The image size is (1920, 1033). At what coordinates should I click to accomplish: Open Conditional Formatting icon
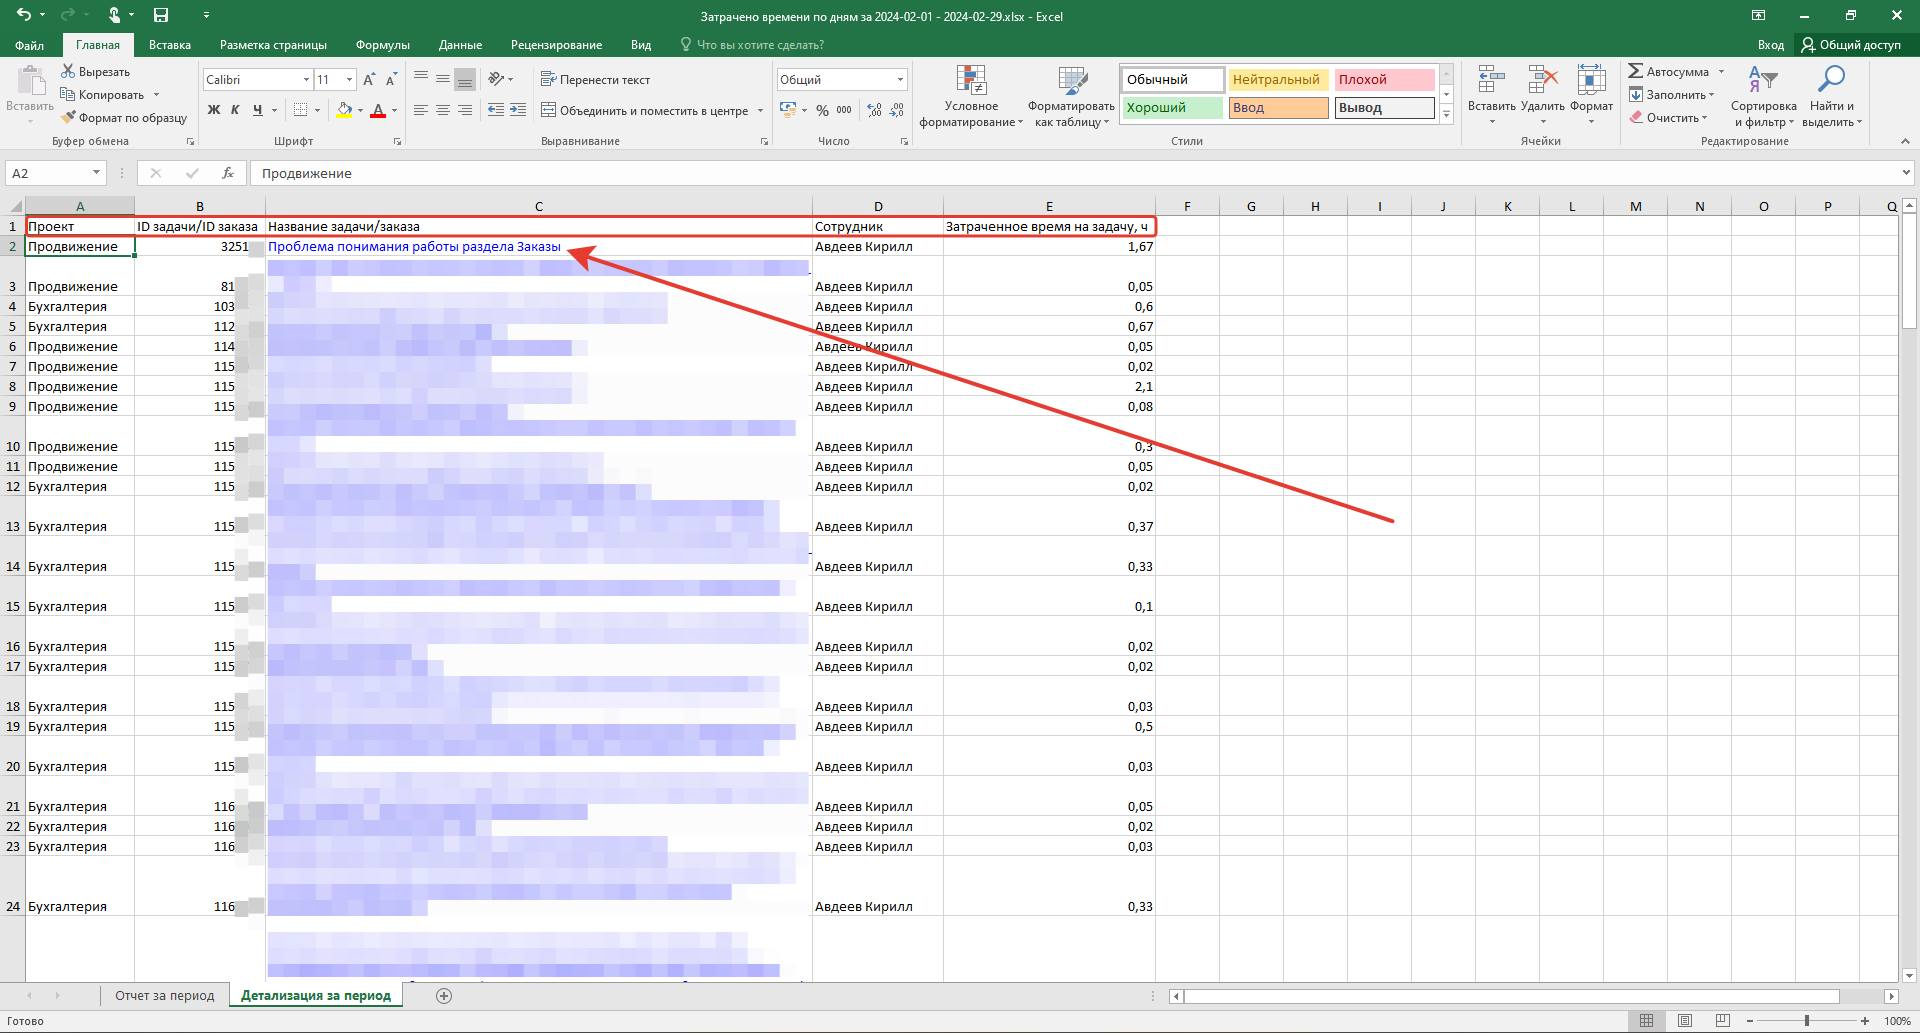(x=970, y=81)
